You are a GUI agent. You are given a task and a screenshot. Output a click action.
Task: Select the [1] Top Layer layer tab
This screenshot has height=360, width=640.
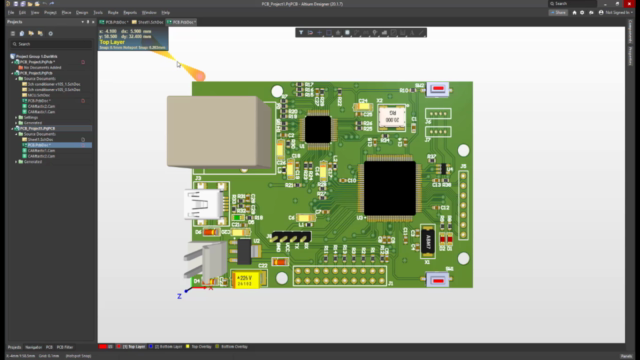coord(131,347)
